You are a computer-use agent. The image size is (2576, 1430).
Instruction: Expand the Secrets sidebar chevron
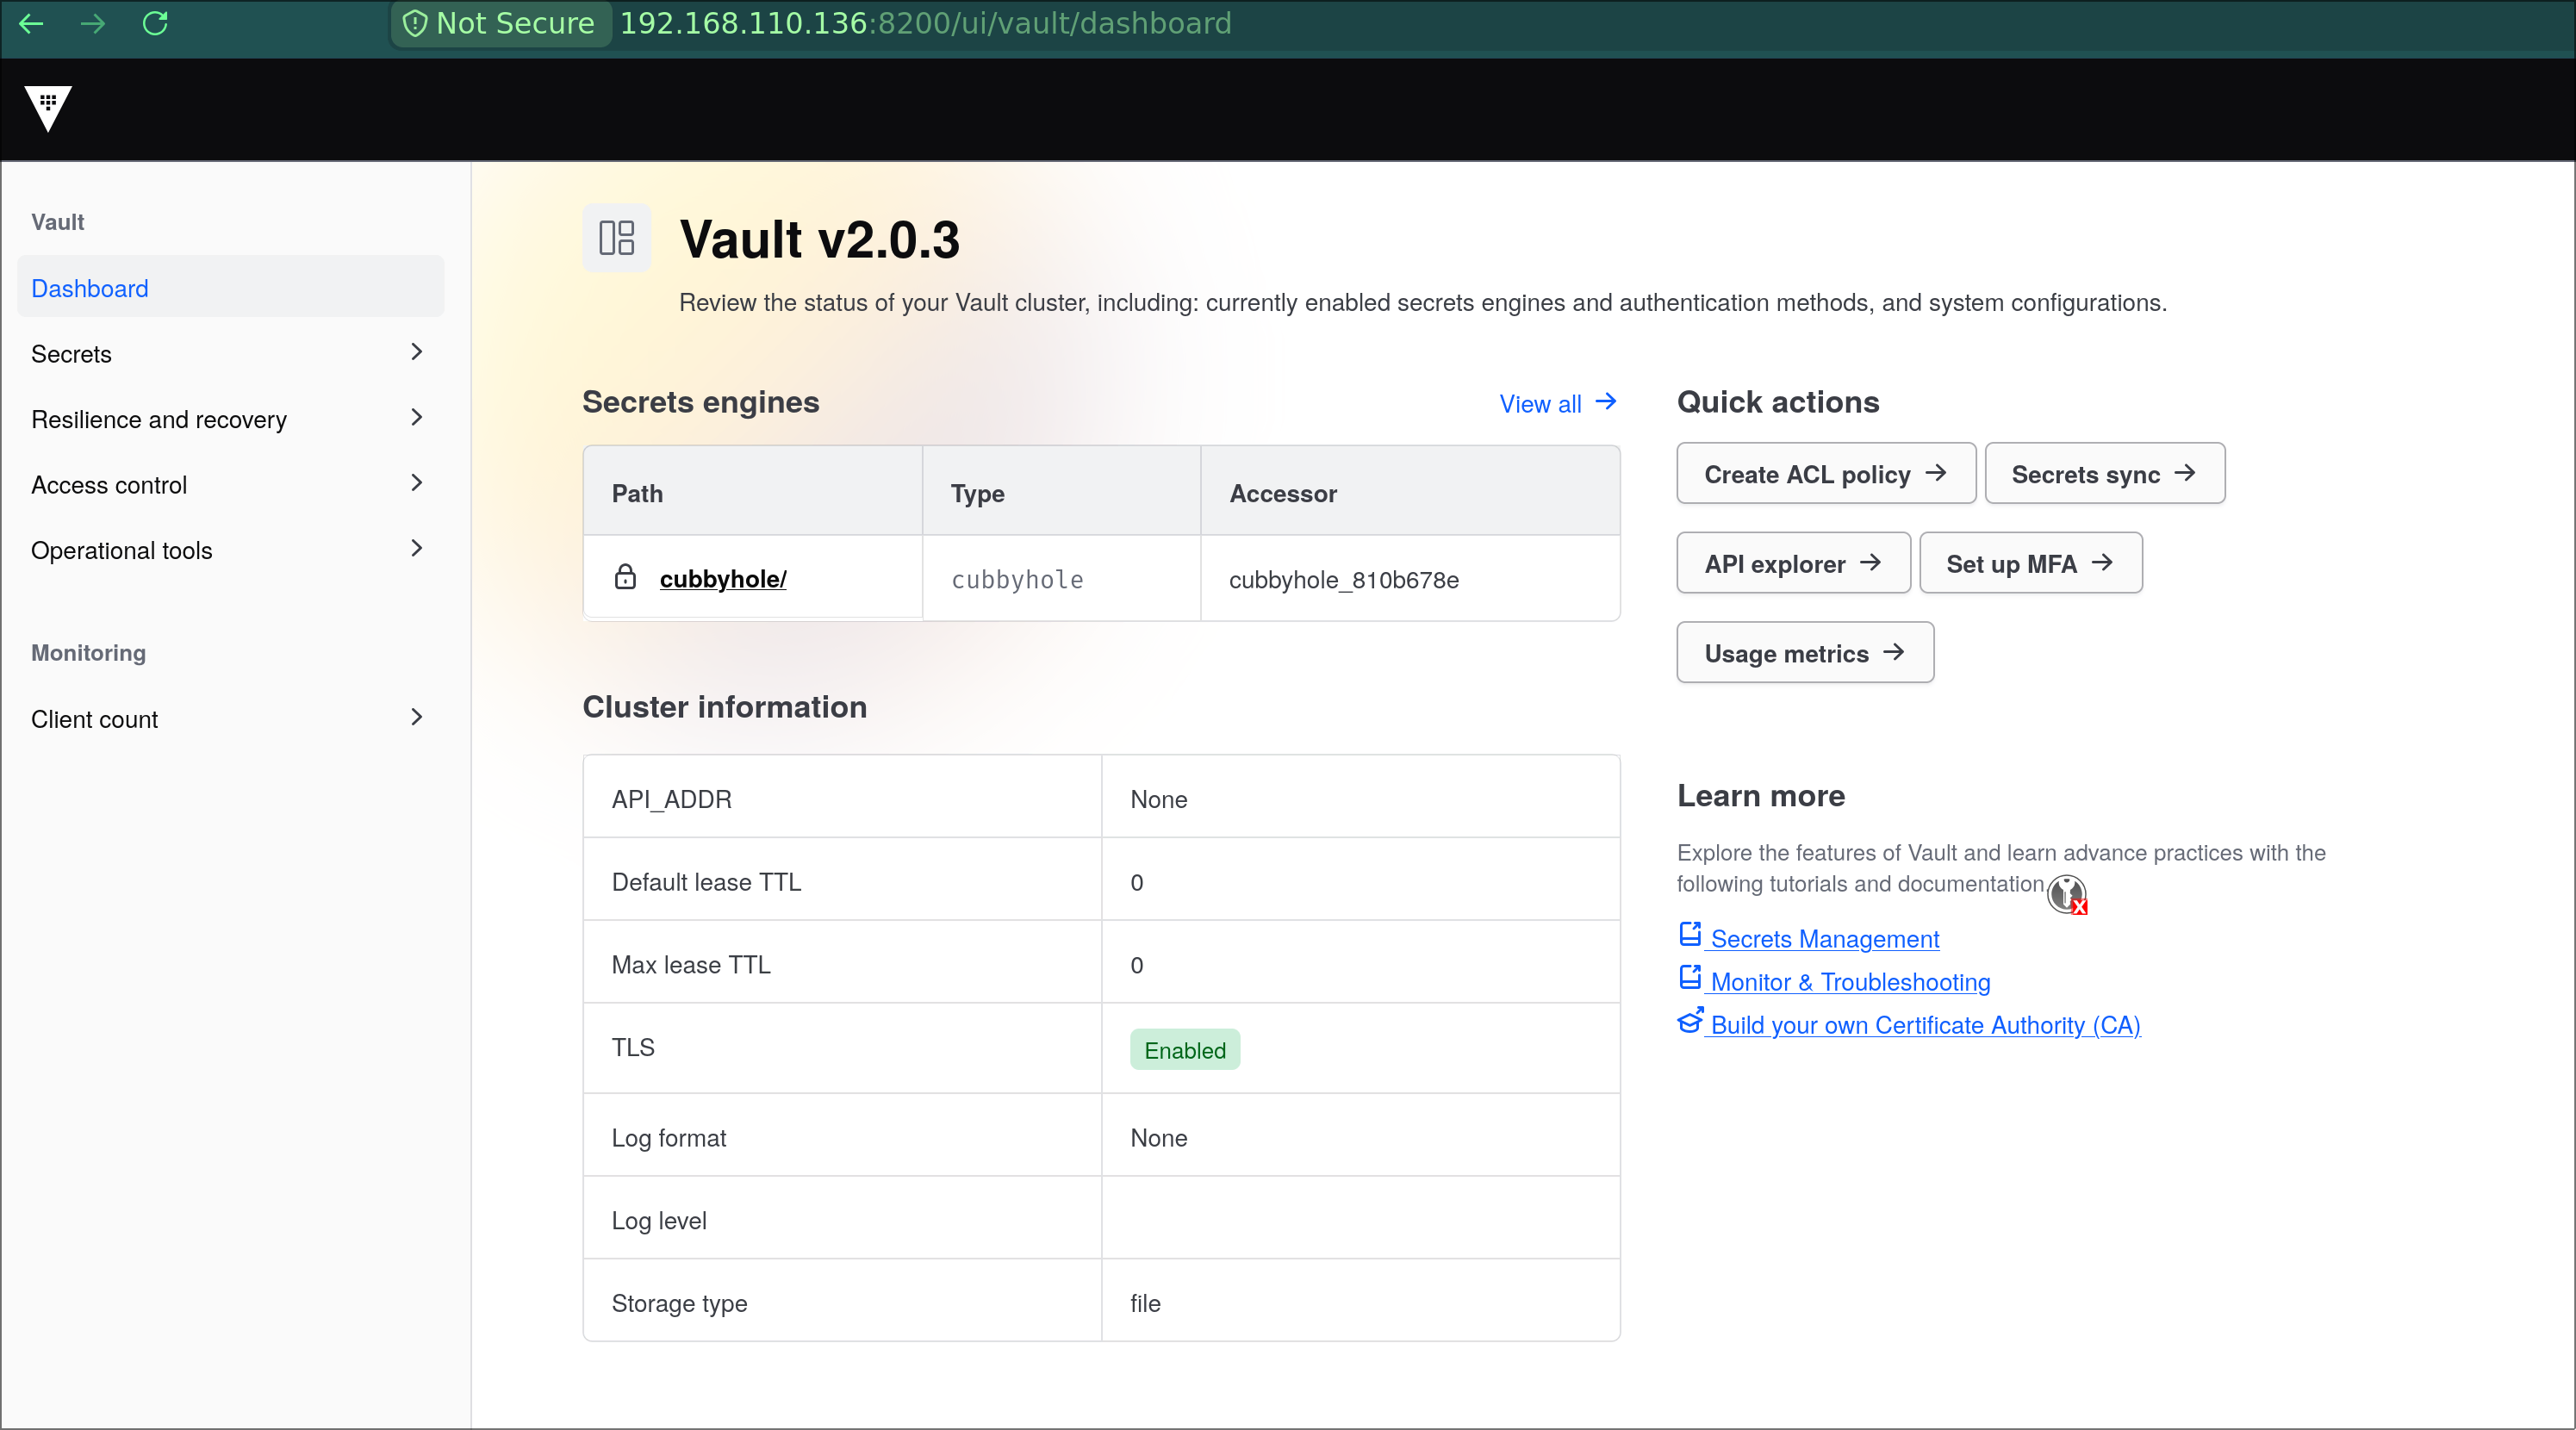[417, 352]
